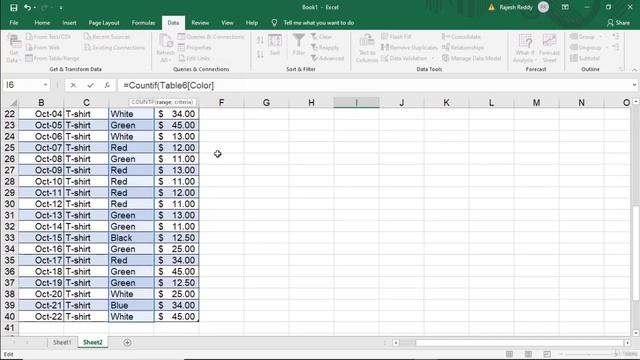Click the Save icon in quick access toolbar
The image size is (640, 360).
(13, 7)
